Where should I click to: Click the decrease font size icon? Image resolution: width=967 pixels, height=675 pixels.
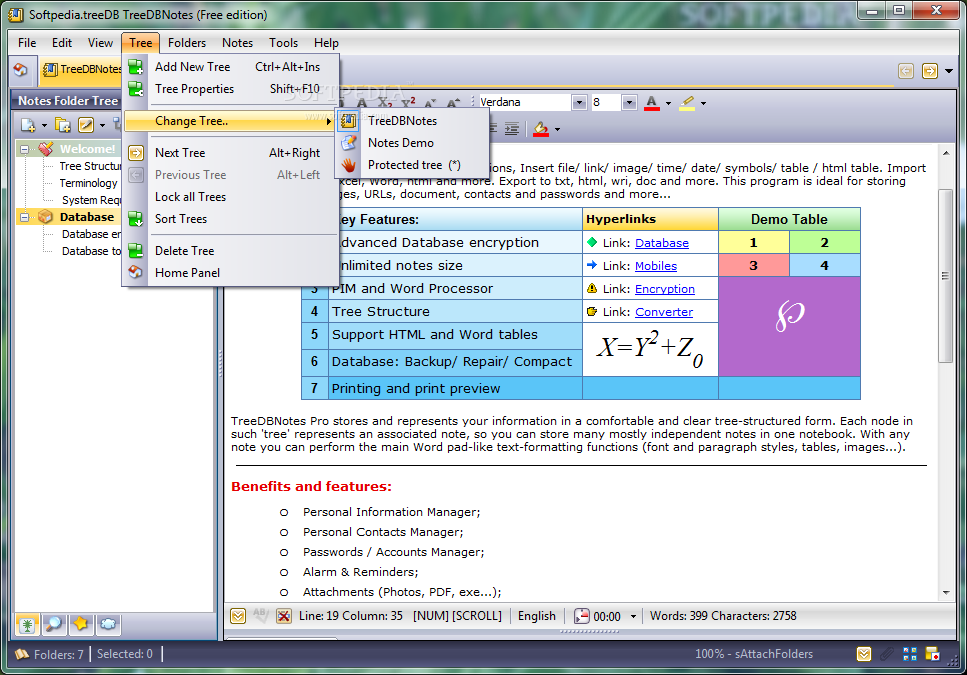pos(430,102)
